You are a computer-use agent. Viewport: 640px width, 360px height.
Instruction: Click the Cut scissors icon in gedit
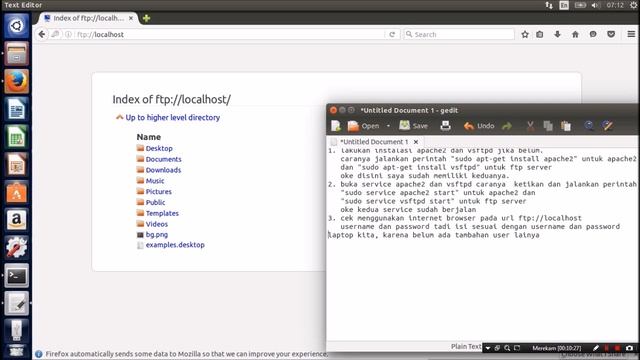coord(530,126)
